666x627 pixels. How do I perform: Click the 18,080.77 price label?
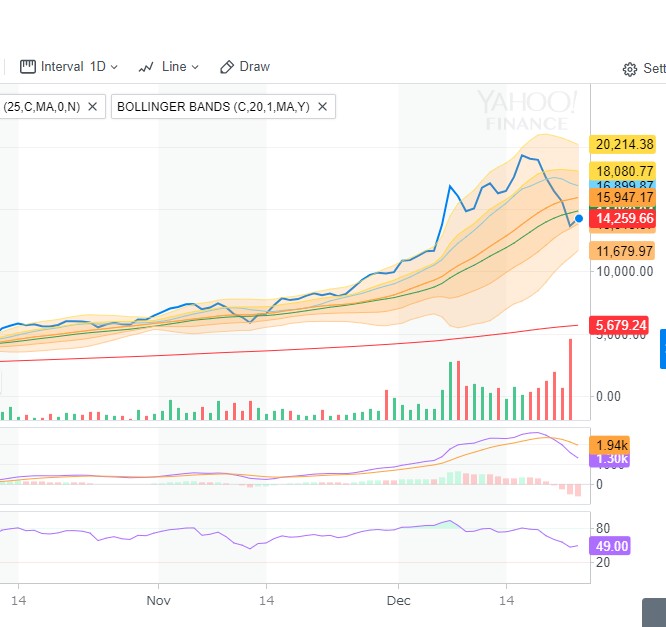622,171
